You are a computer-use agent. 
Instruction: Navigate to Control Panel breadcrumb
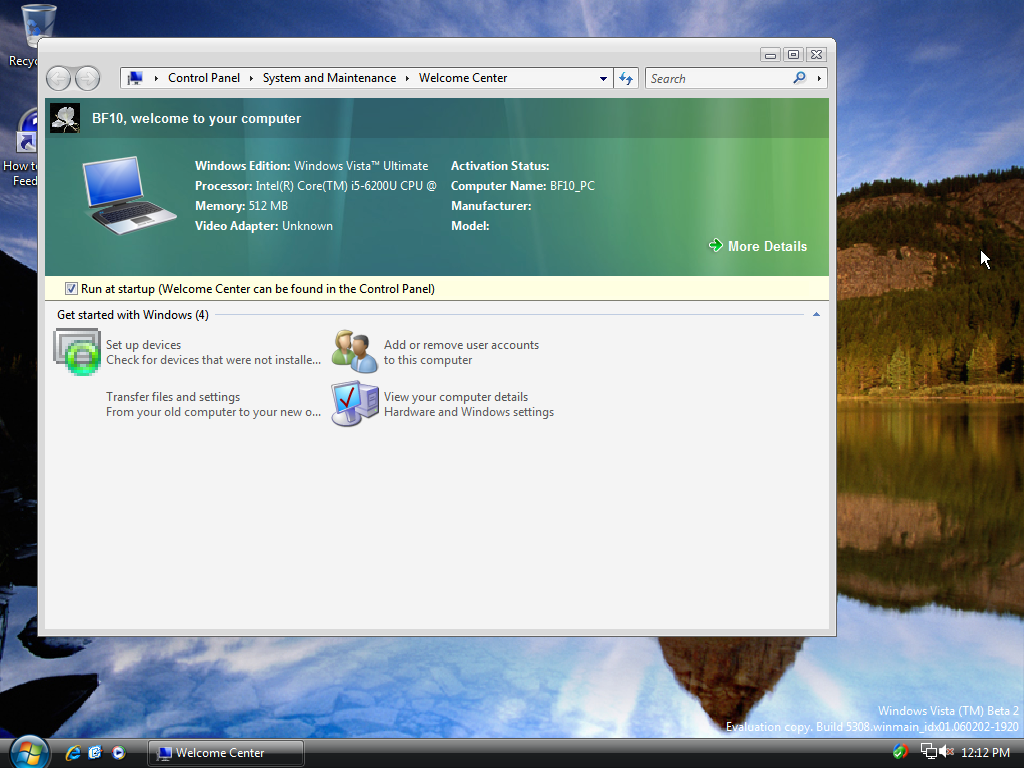point(204,78)
